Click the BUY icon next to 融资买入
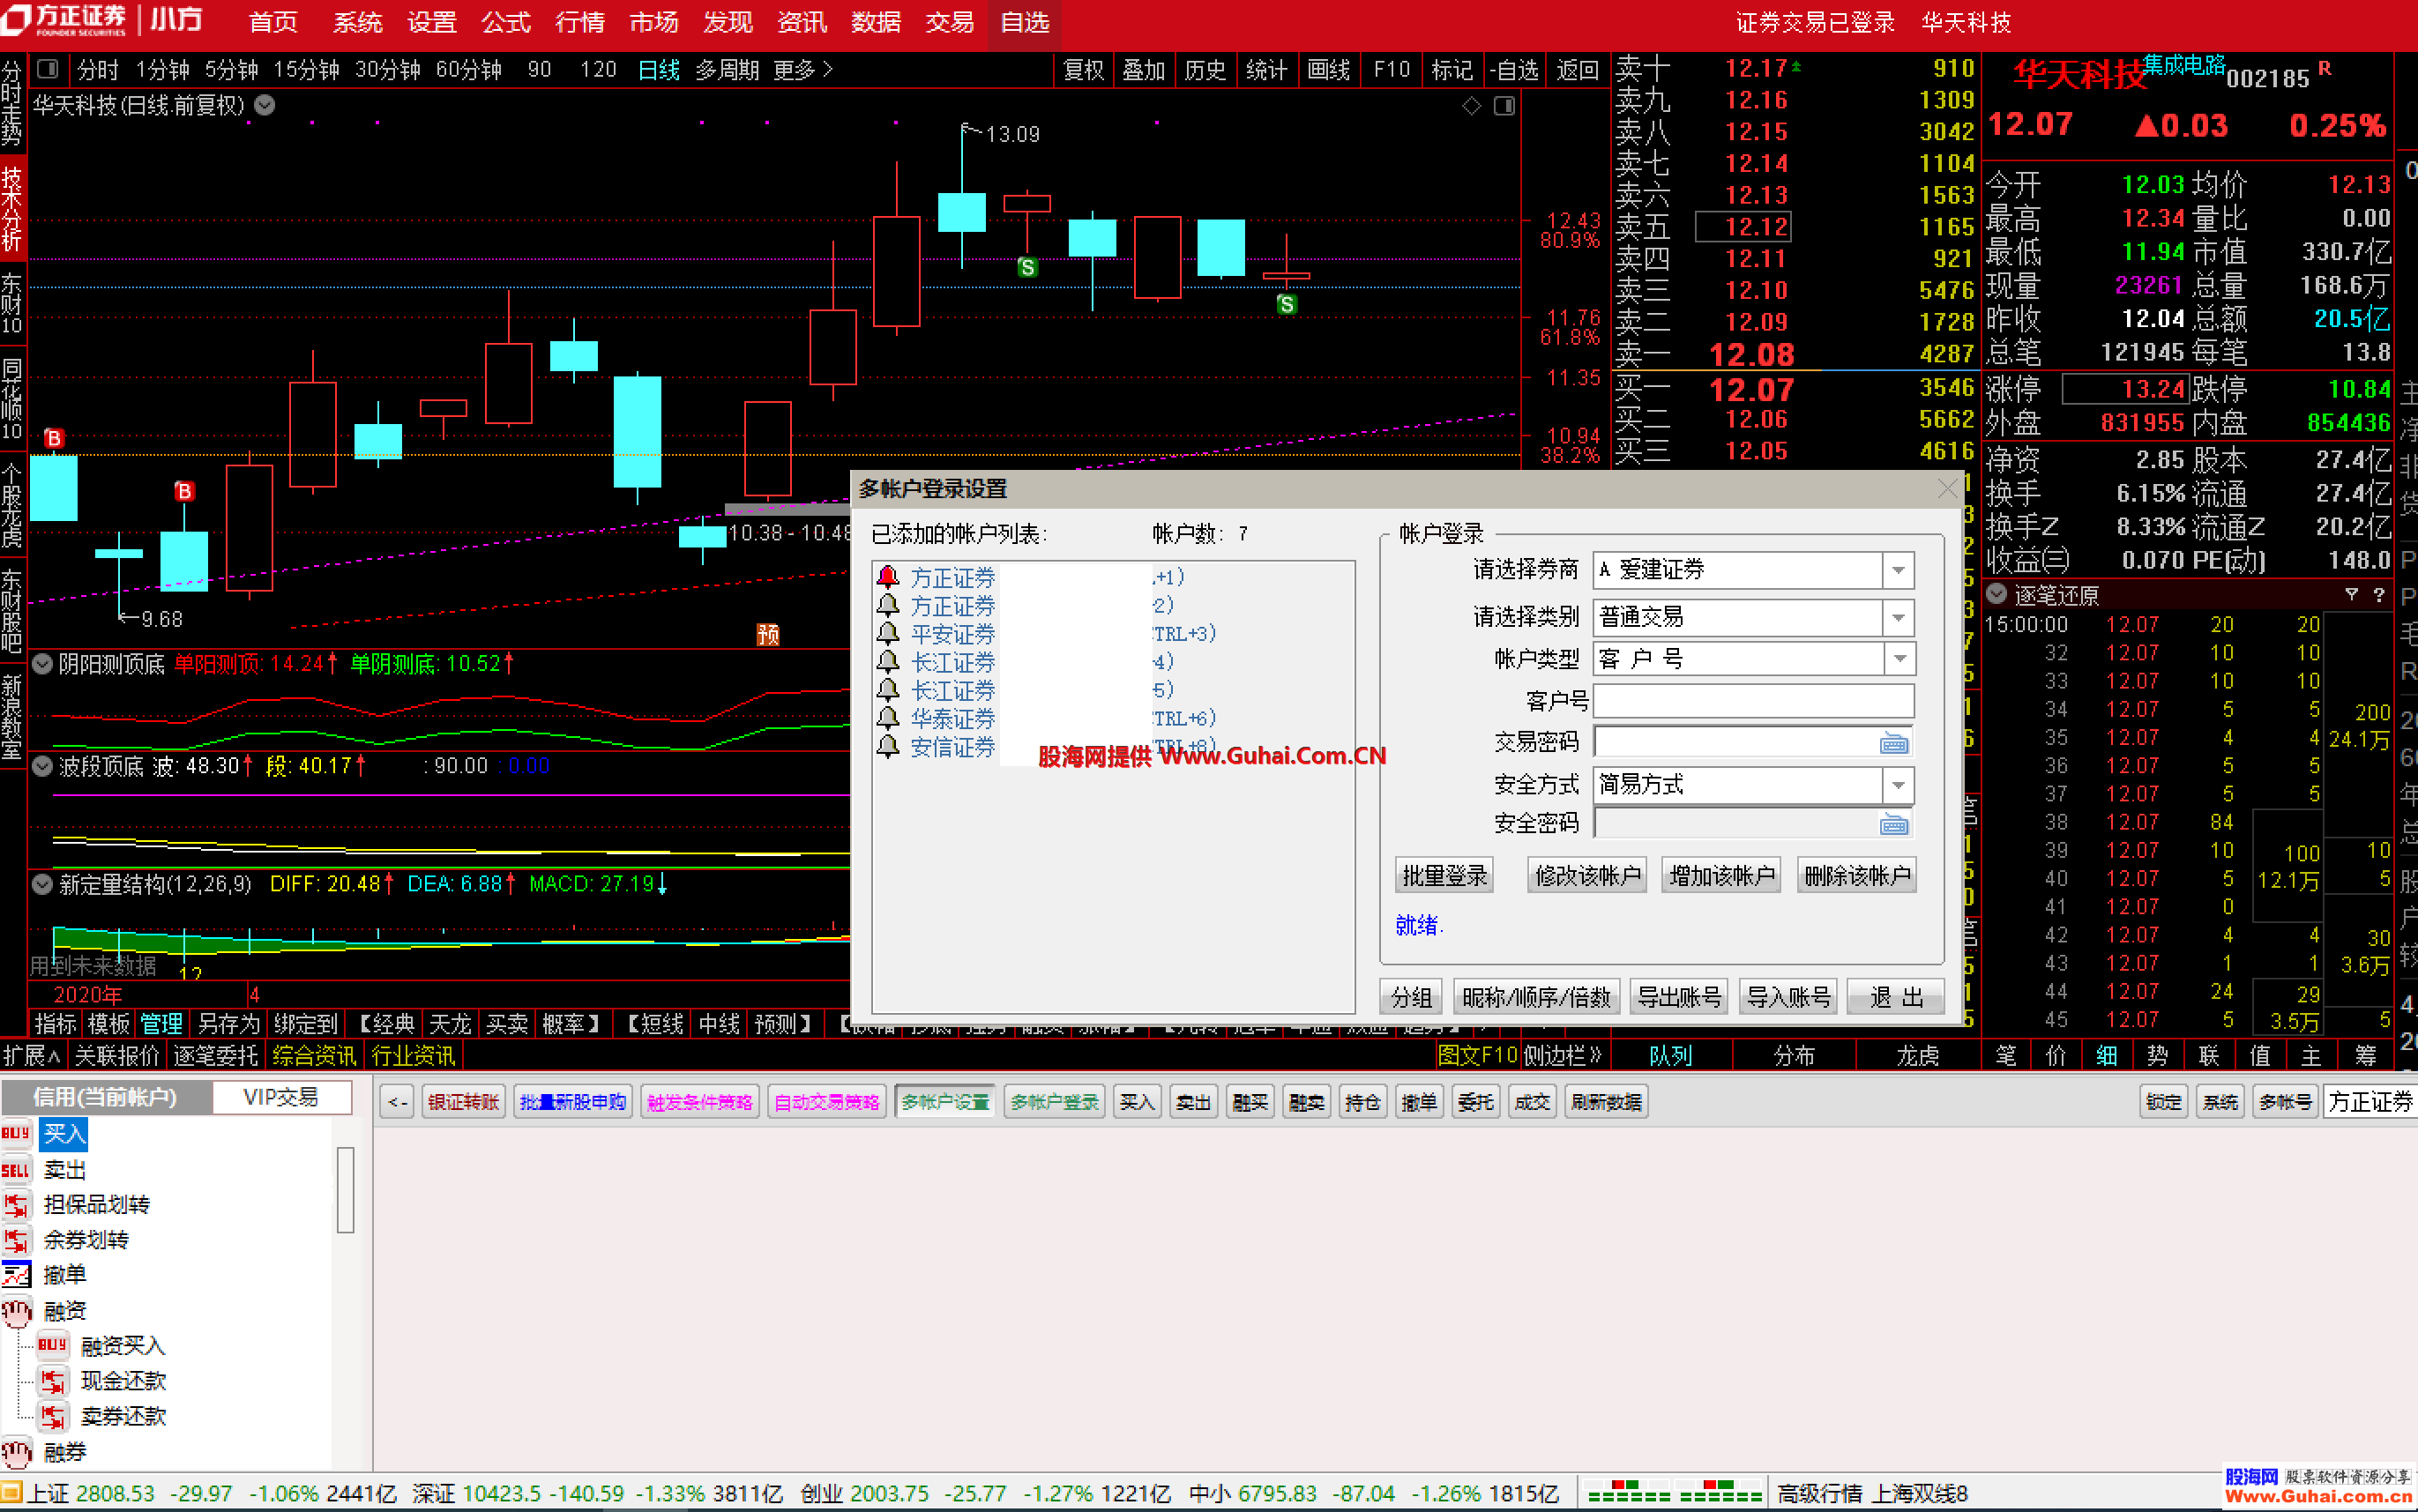The image size is (2418, 1512). pos(52,1346)
